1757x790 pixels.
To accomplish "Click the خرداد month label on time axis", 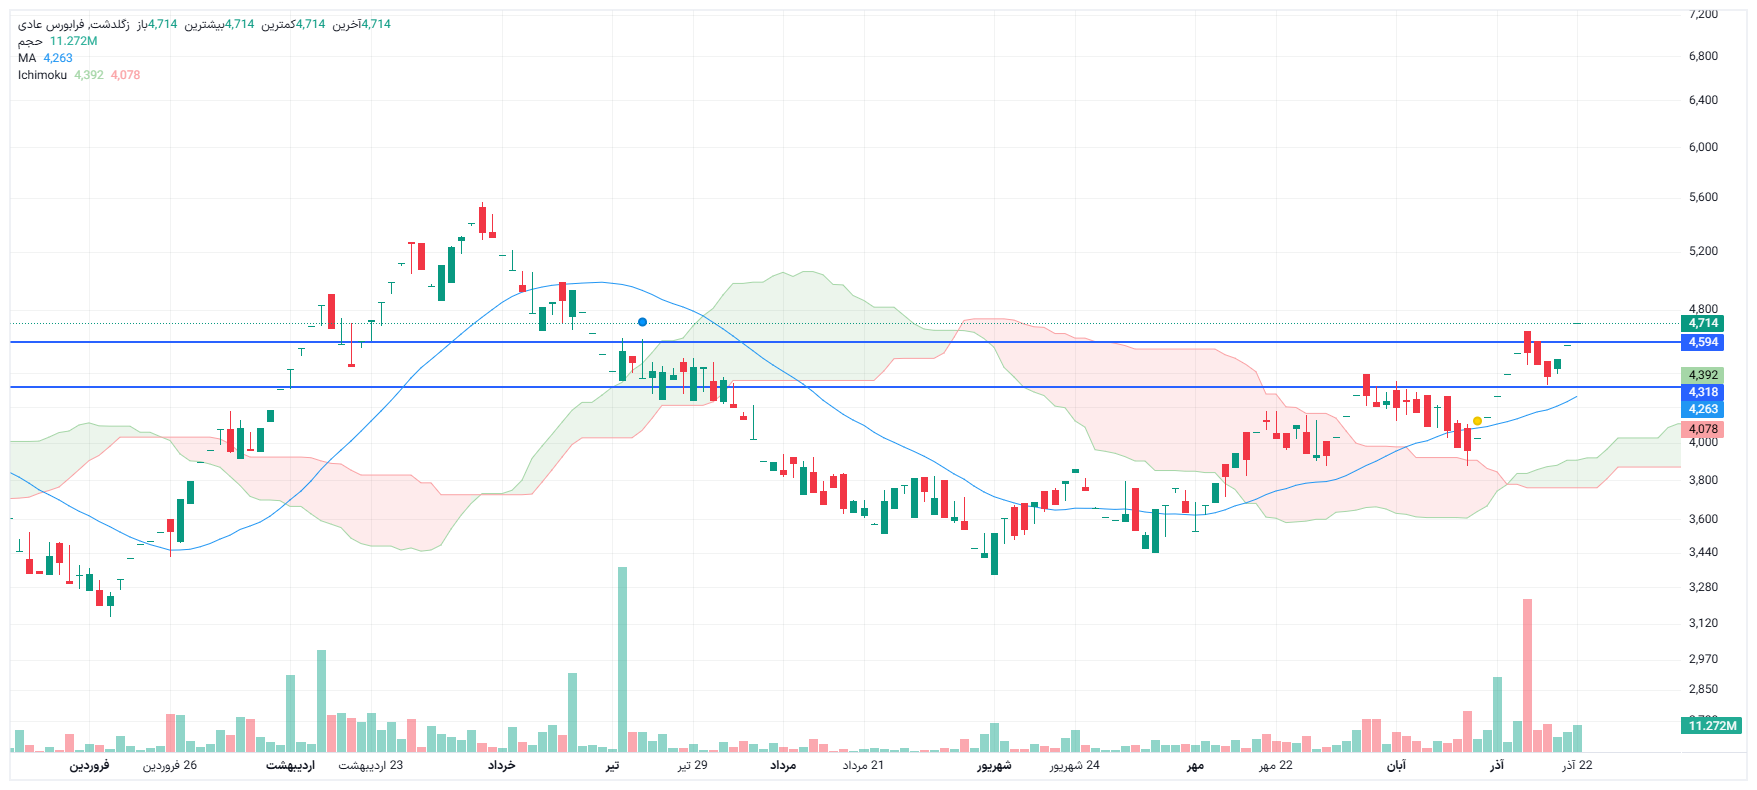I will click(x=501, y=765).
